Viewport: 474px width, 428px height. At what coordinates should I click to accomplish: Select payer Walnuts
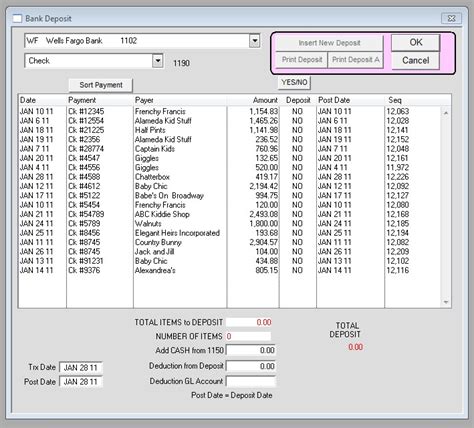[x=148, y=223]
